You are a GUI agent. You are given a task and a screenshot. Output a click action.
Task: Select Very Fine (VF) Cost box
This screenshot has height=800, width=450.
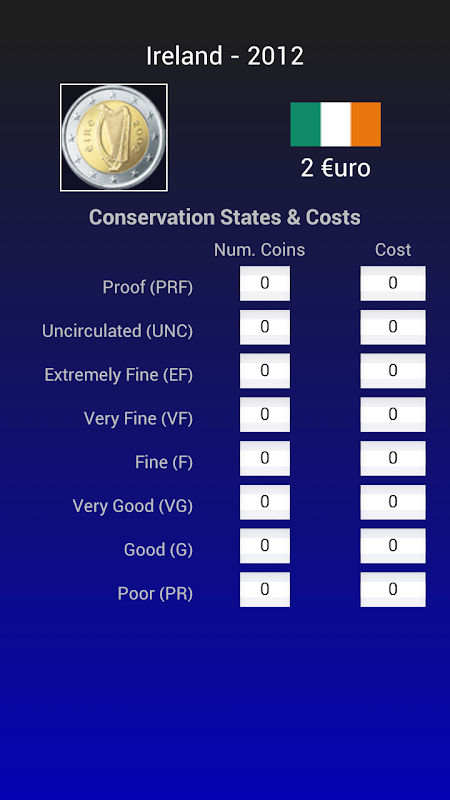click(x=393, y=415)
